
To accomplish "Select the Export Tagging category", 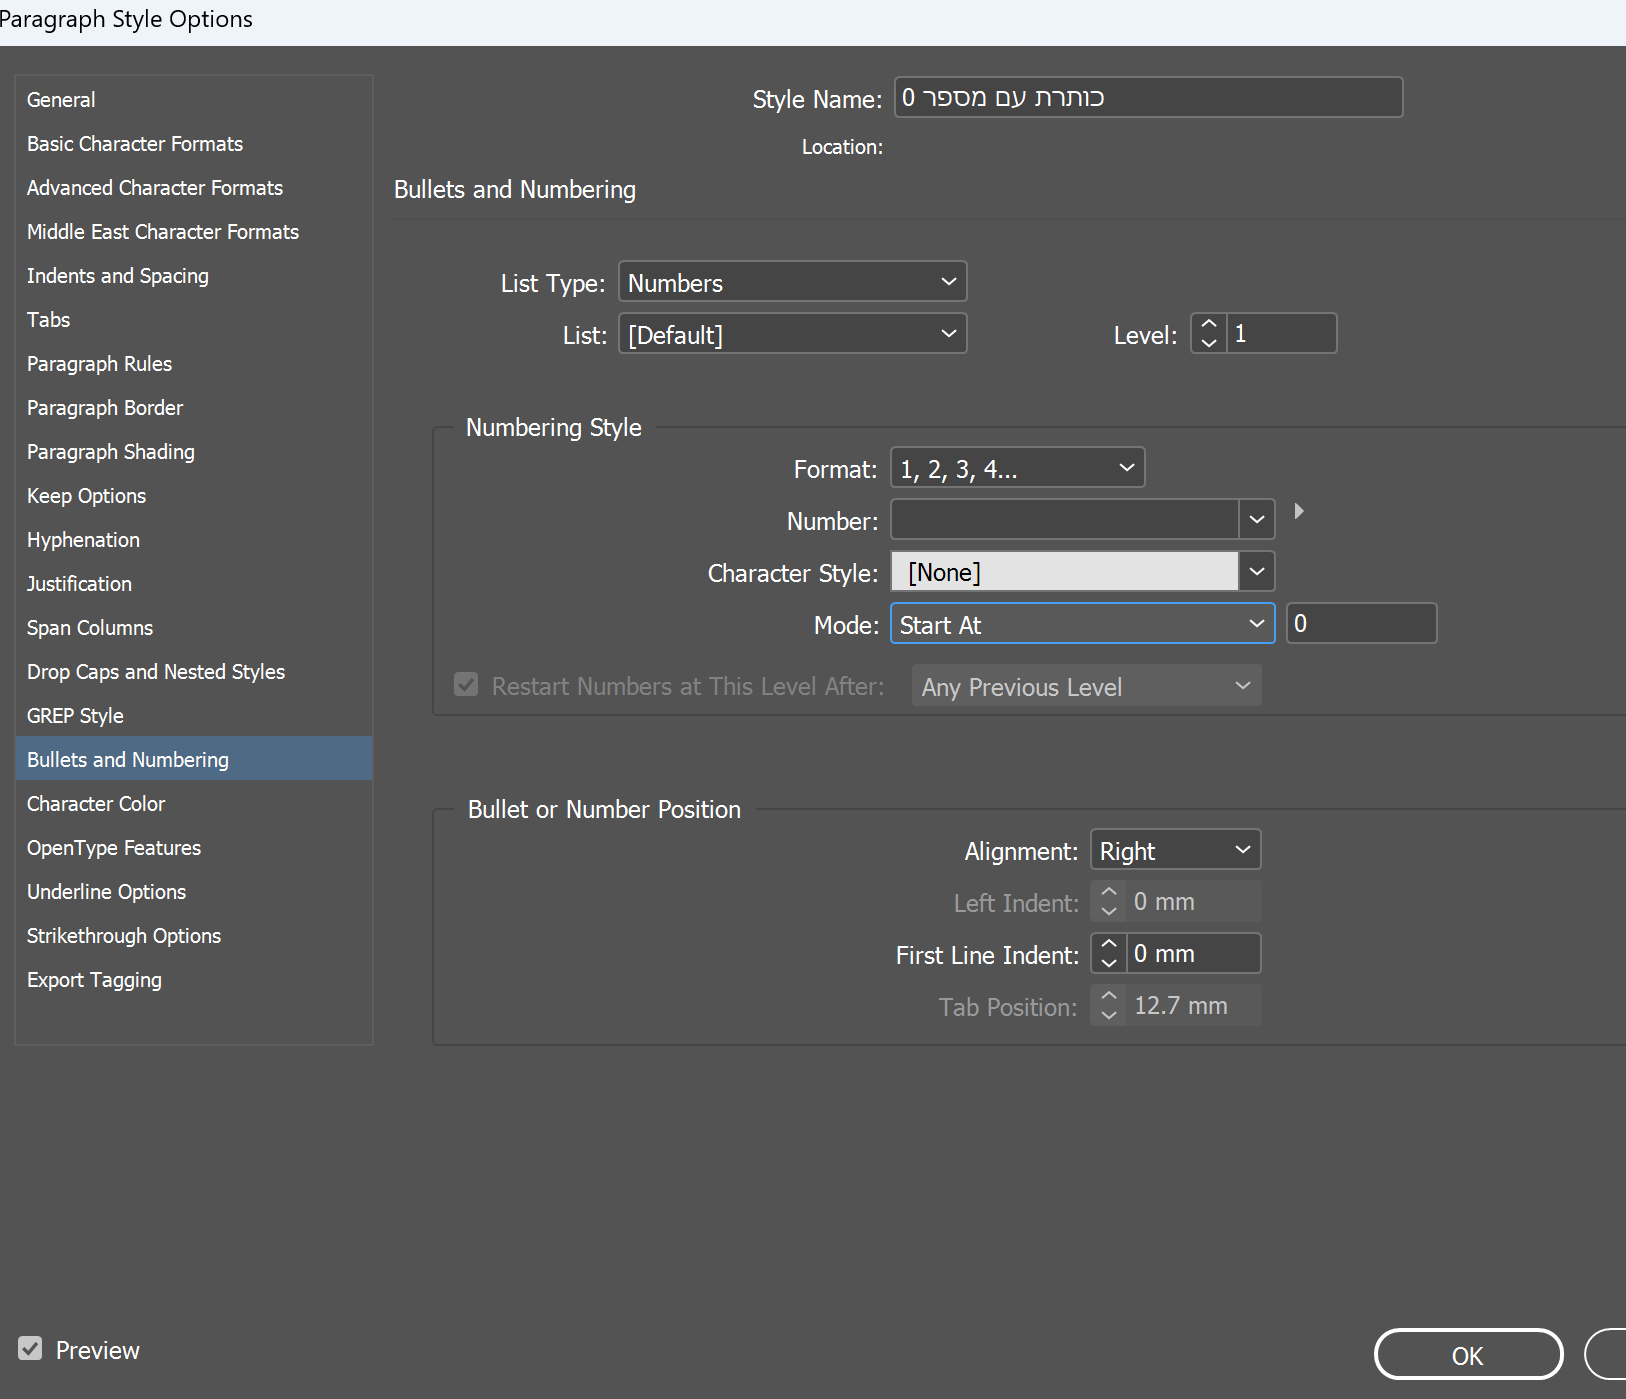I will click(x=94, y=980).
